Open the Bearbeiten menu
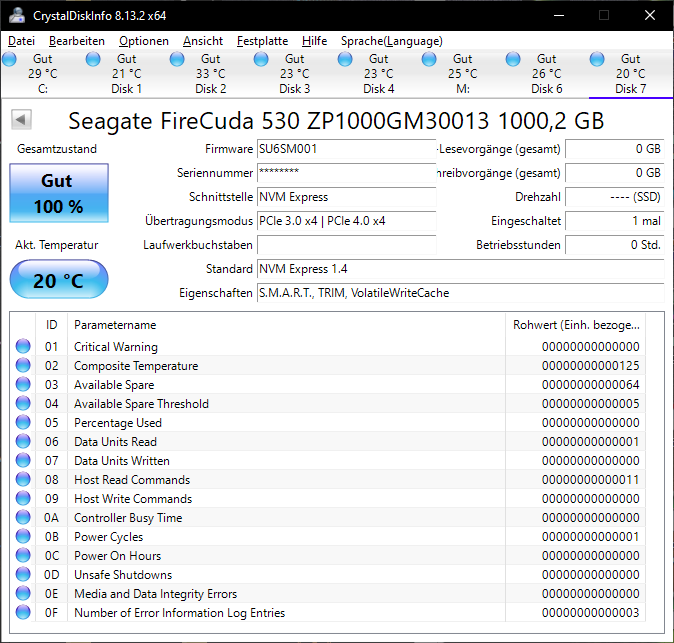674x643 pixels. click(77, 41)
